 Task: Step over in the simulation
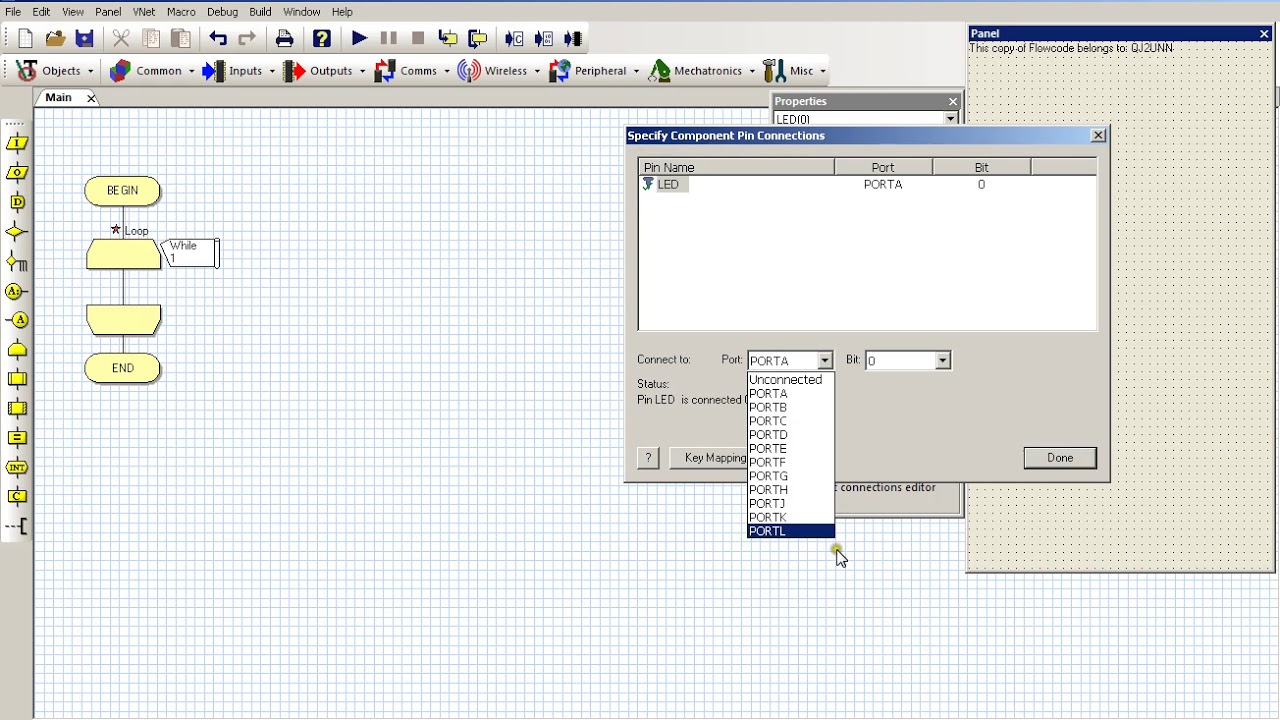477,39
